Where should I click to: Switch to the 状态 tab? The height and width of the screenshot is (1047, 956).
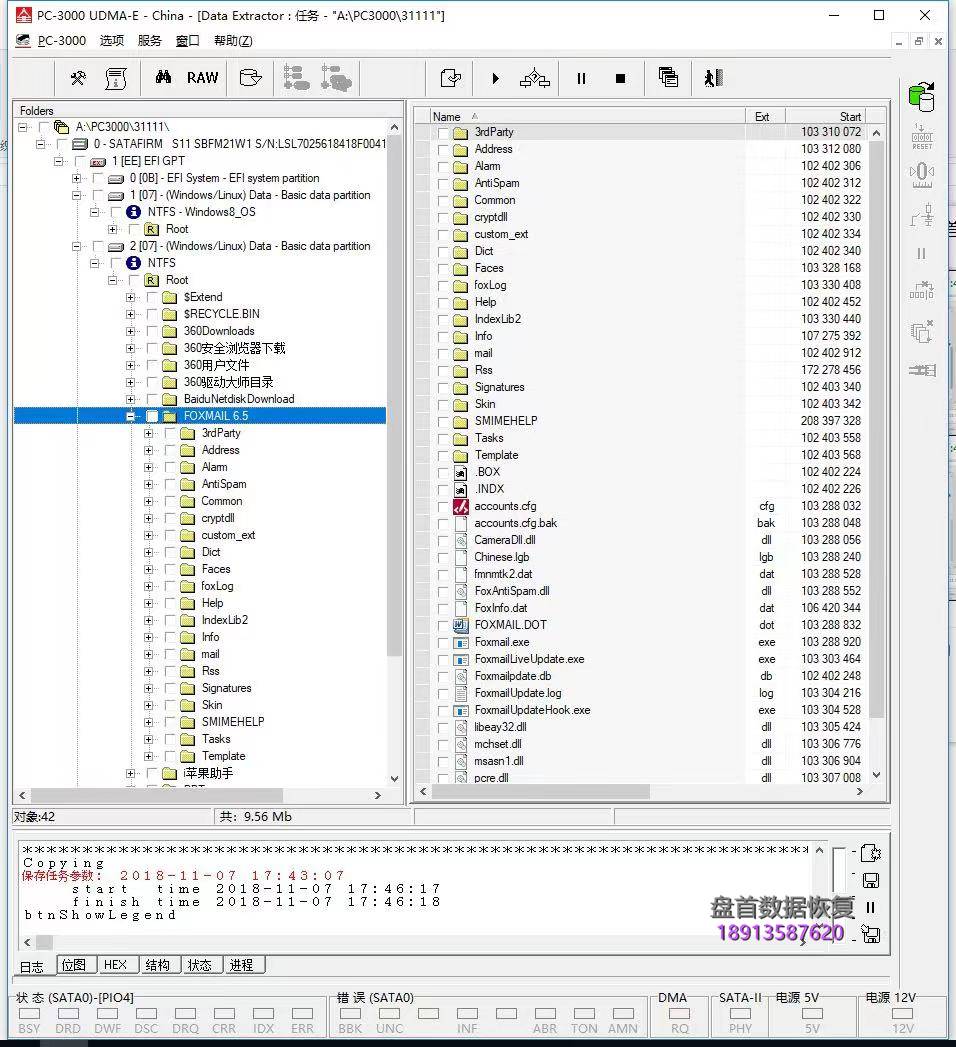(x=200, y=965)
